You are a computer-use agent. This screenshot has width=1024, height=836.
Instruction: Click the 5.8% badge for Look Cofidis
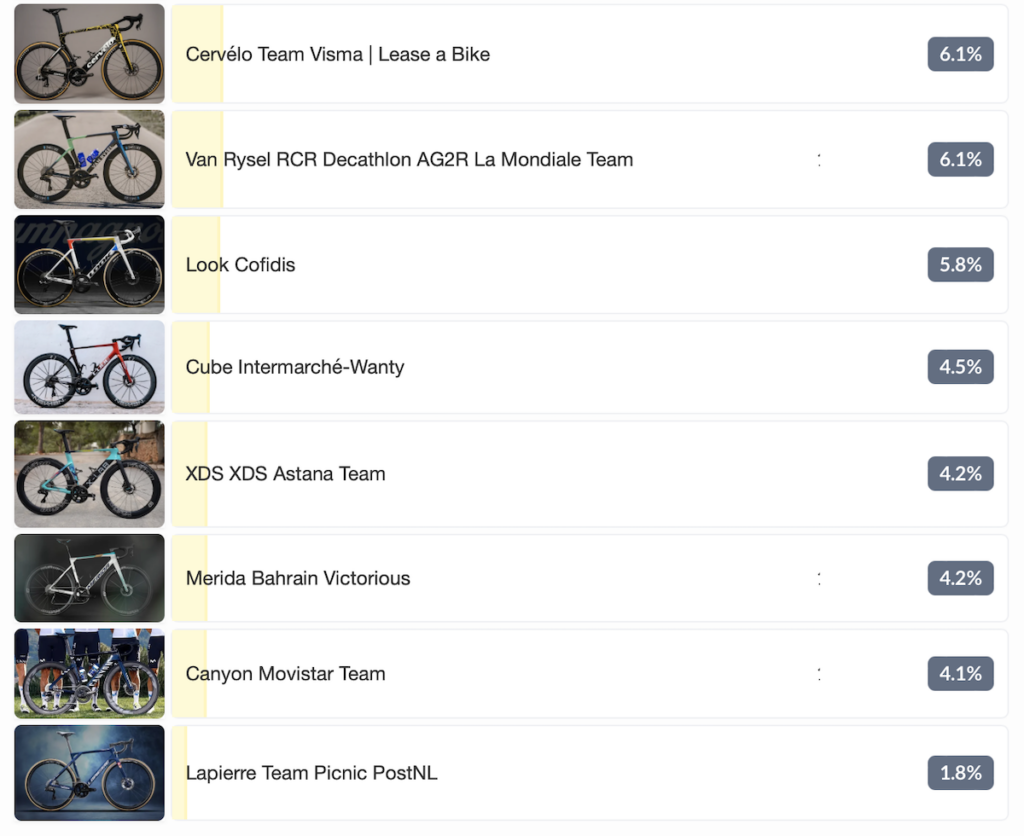pyautogui.click(x=961, y=265)
